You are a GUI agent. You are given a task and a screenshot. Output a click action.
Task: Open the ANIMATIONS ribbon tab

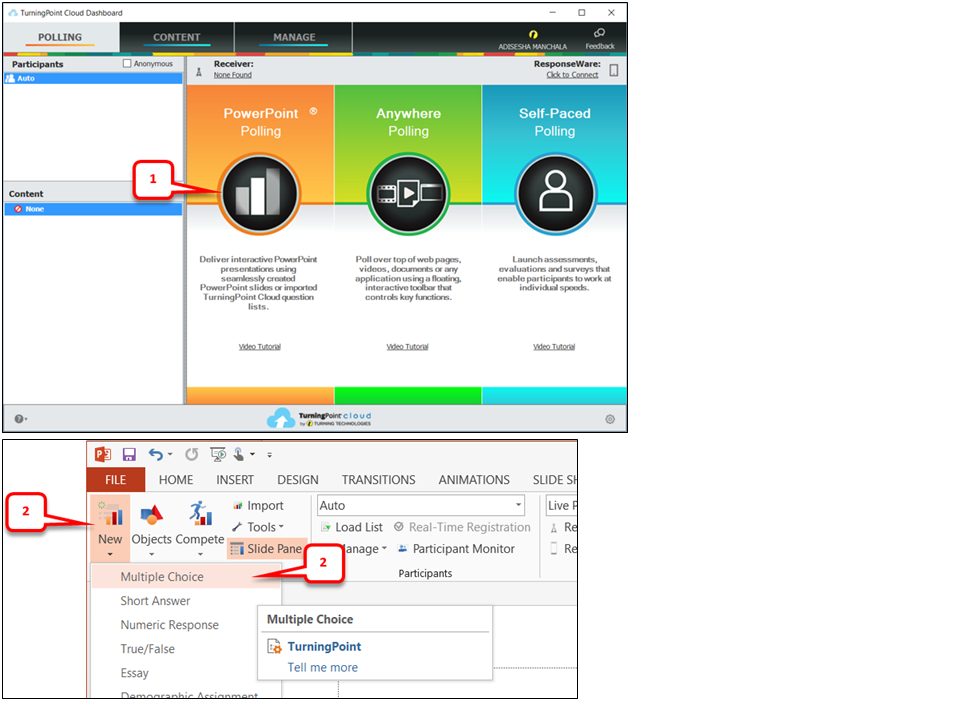tap(474, 480)
